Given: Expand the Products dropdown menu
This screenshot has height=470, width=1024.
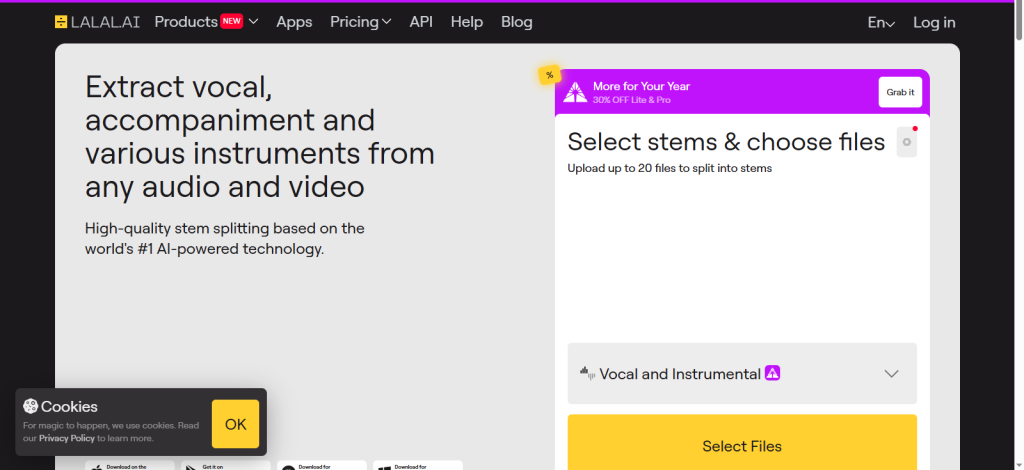Looking at the screenshot, I should [253, 22].
